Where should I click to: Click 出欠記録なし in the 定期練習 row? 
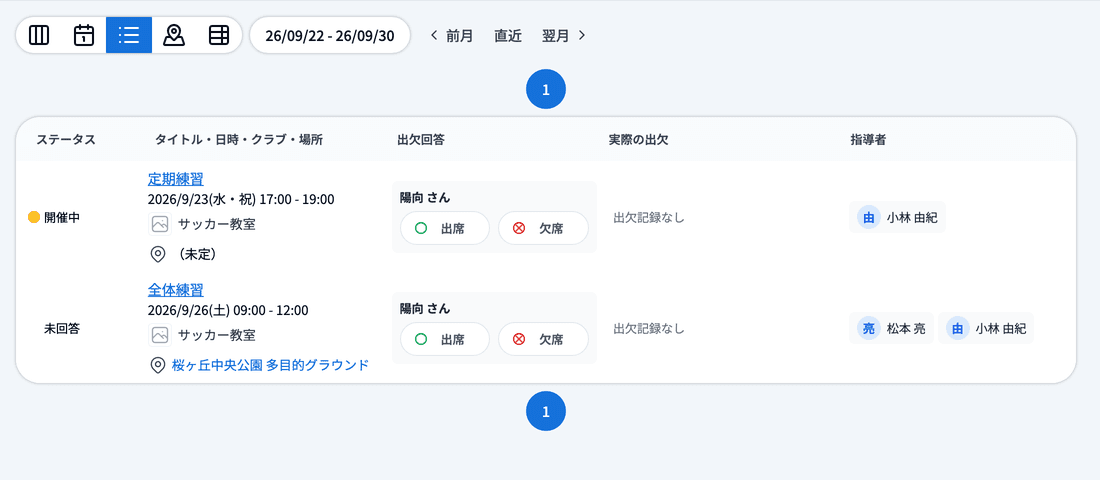tap(649, 218)
